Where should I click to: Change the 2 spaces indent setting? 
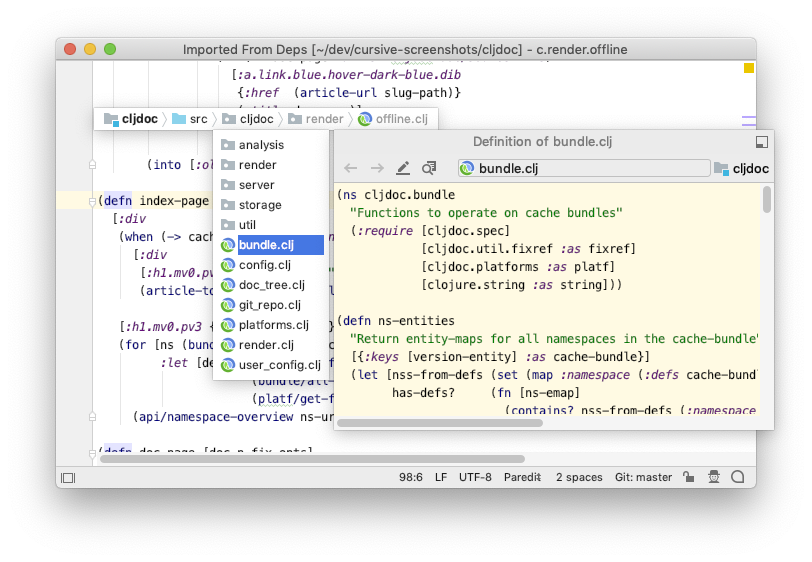click(579, 477)
